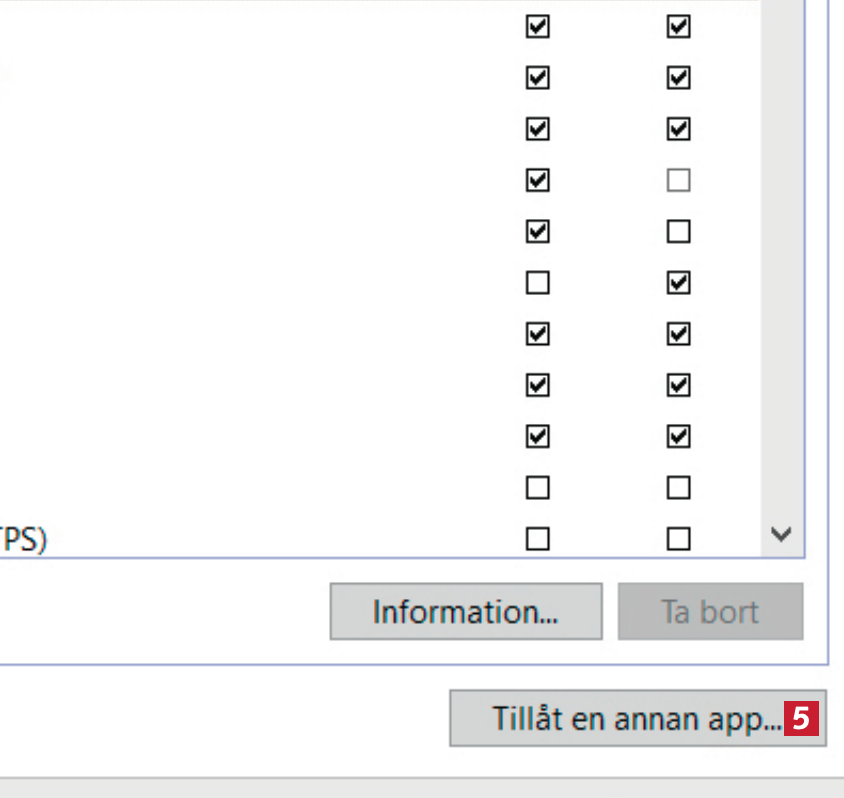The width and height of the screenshot is (844, 798).
Task: Uncheck the left checkbox in the first row
Action: (538, 27)
